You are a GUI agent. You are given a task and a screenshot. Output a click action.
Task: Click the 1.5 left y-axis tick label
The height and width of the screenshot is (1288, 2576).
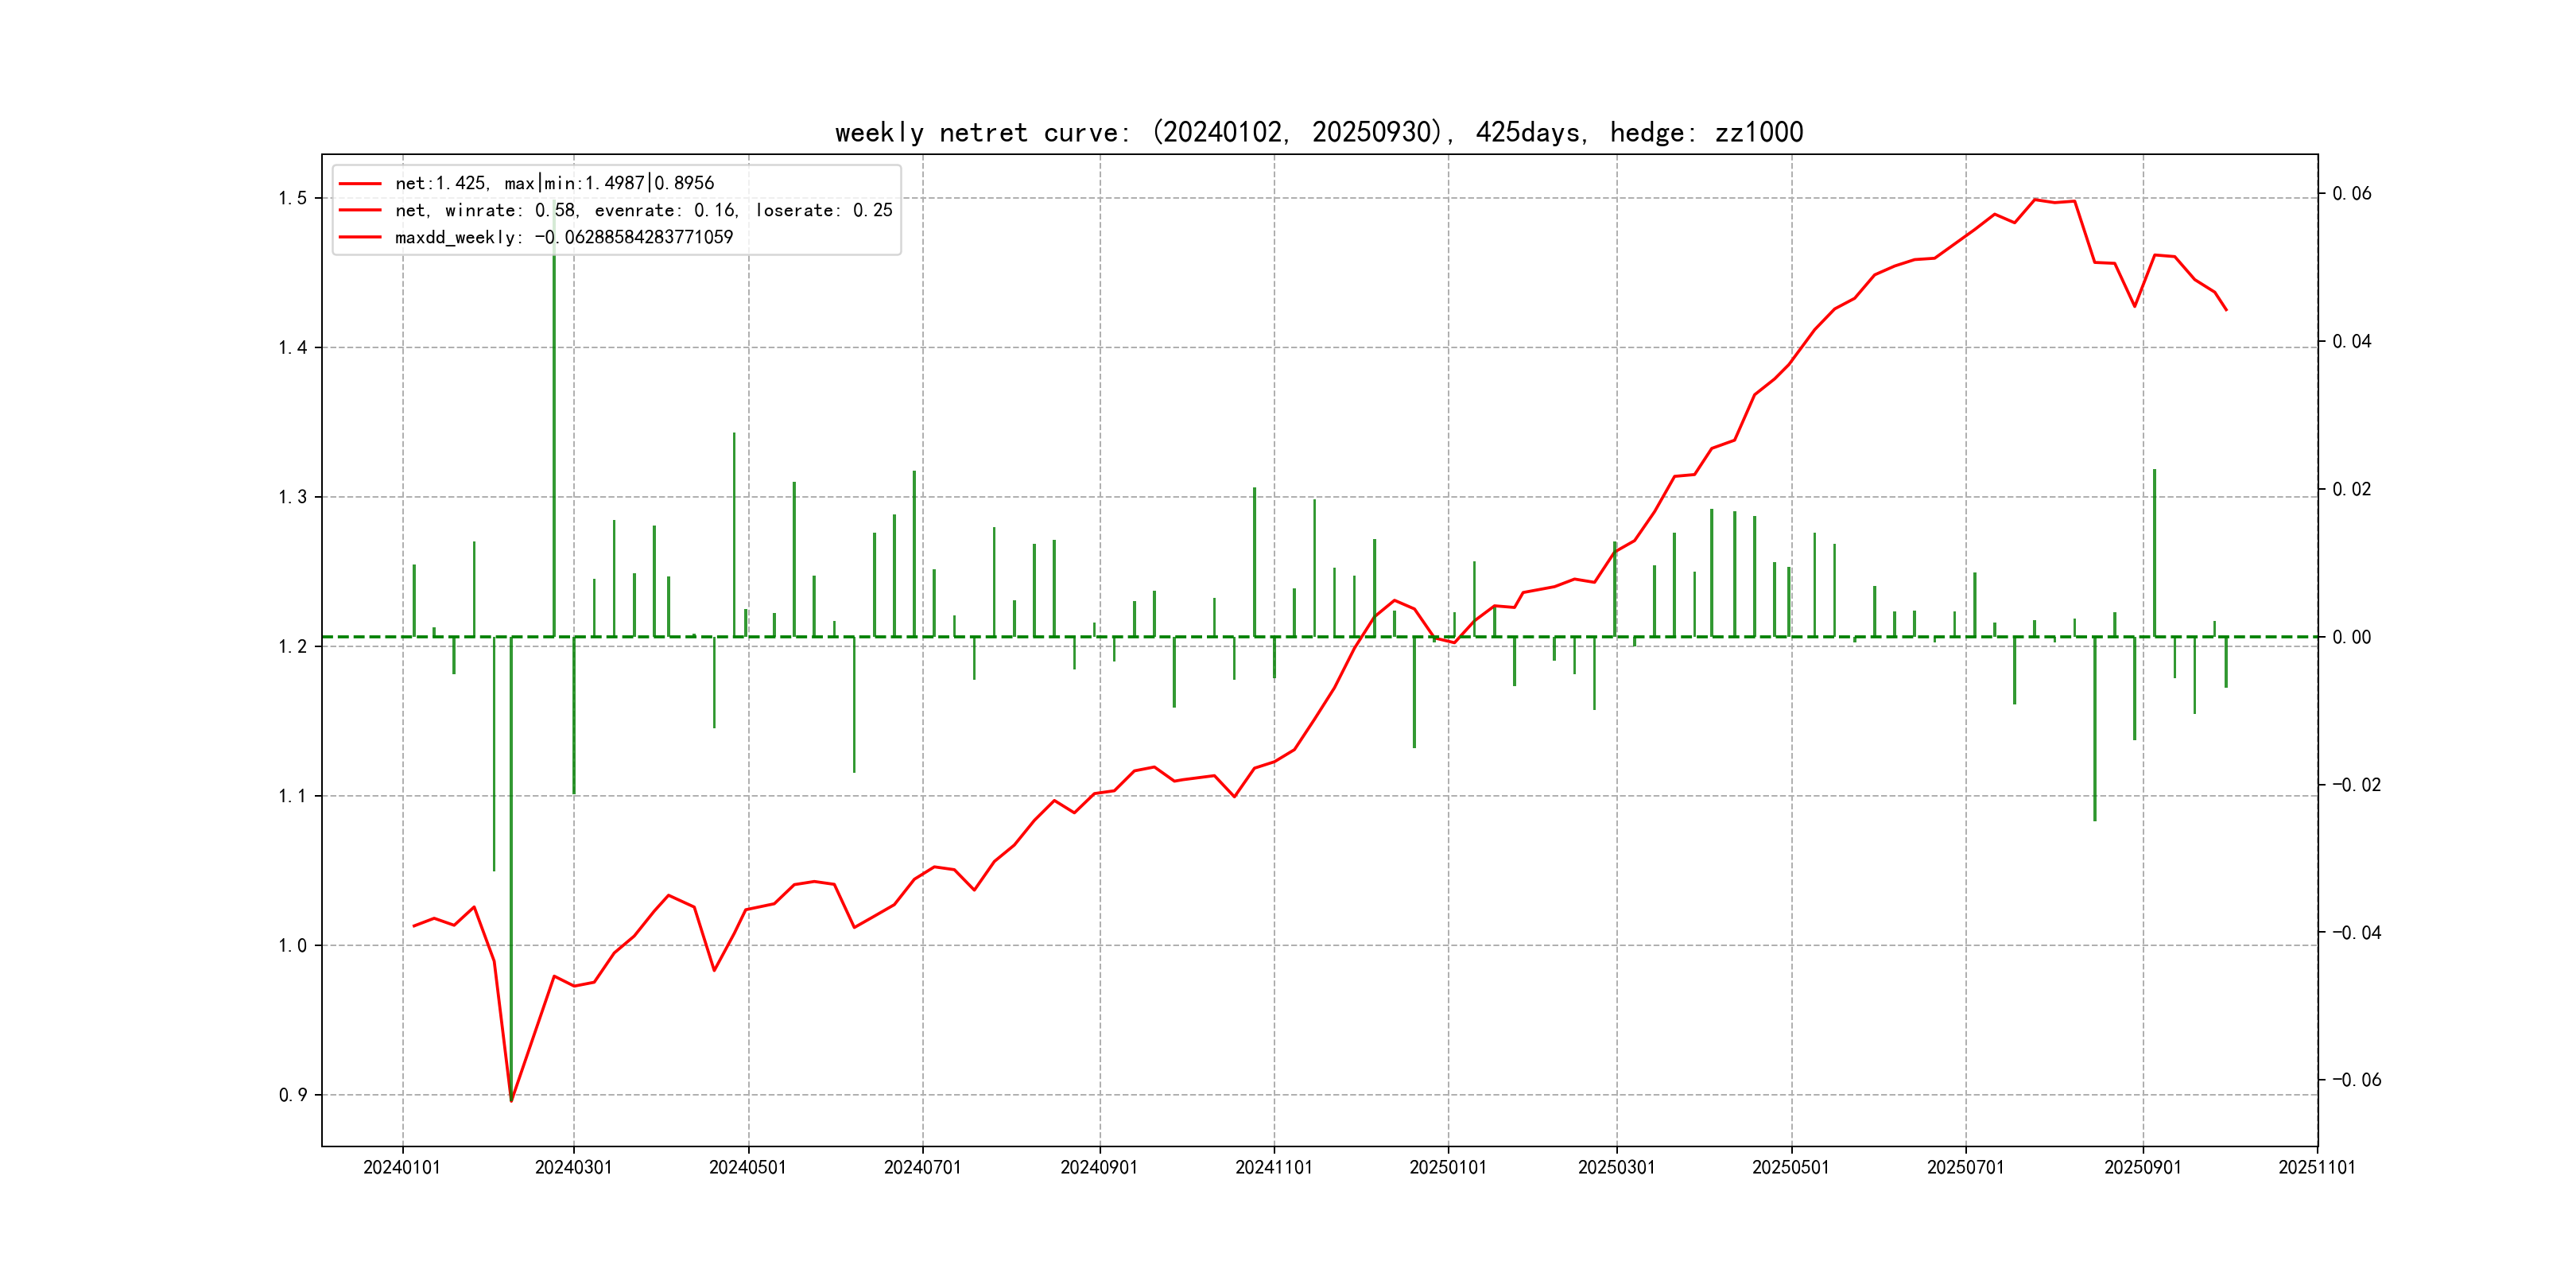(292, 198)
